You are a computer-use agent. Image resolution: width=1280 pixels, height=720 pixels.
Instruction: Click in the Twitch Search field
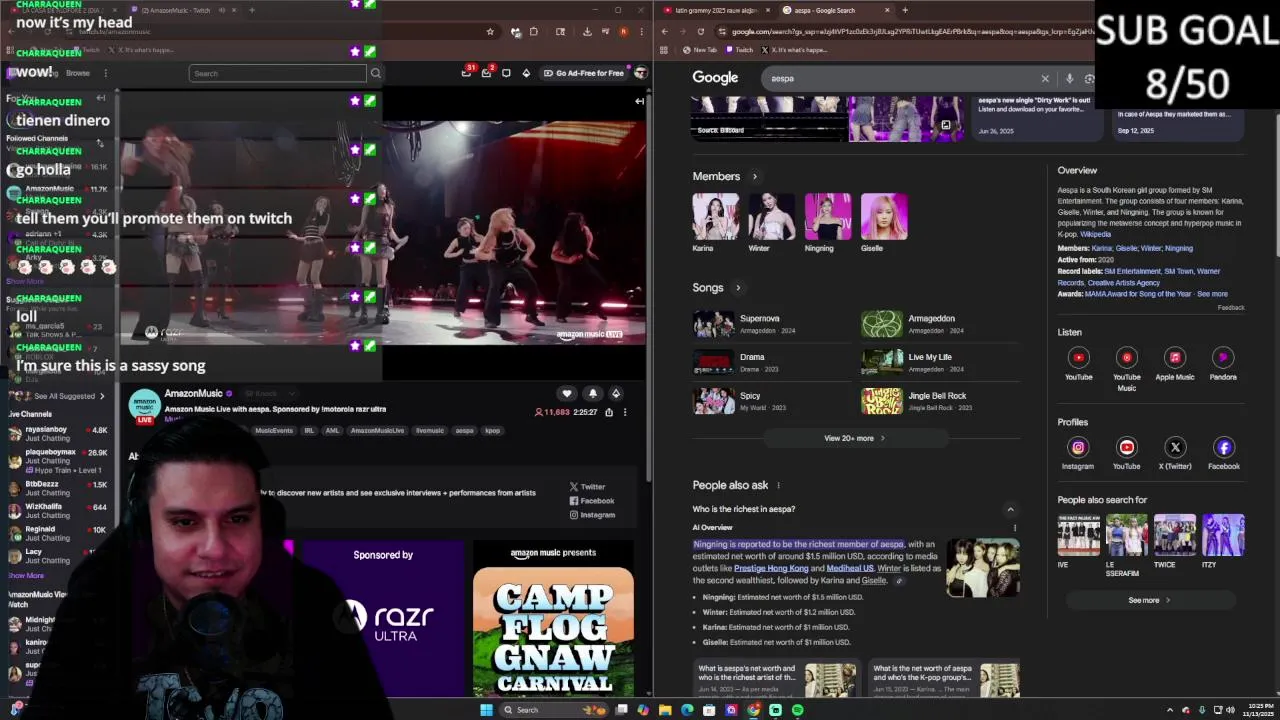278,73
